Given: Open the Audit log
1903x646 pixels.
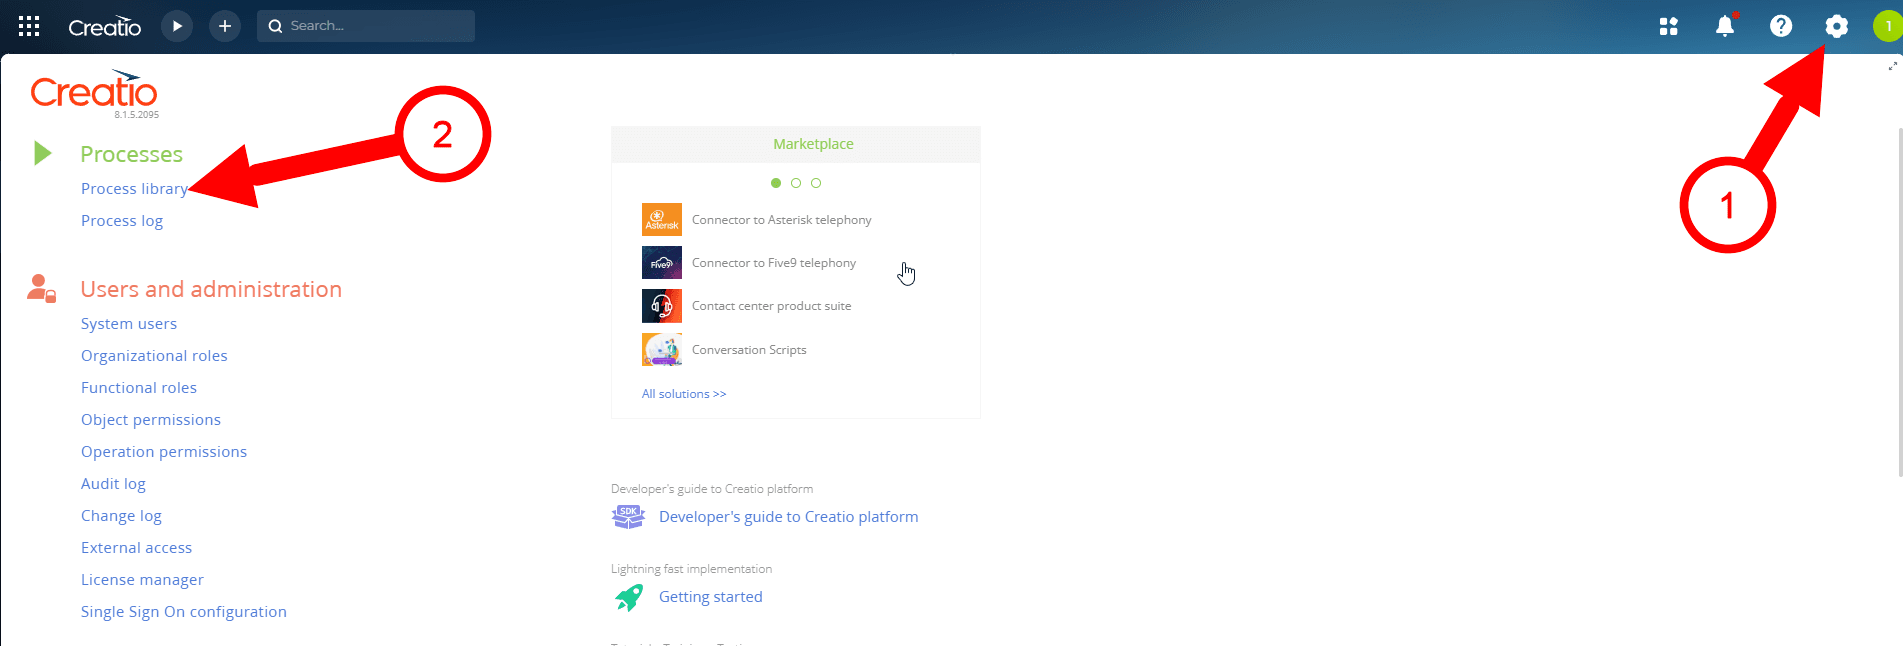Looking at the screenshot, I should (113, 484).
